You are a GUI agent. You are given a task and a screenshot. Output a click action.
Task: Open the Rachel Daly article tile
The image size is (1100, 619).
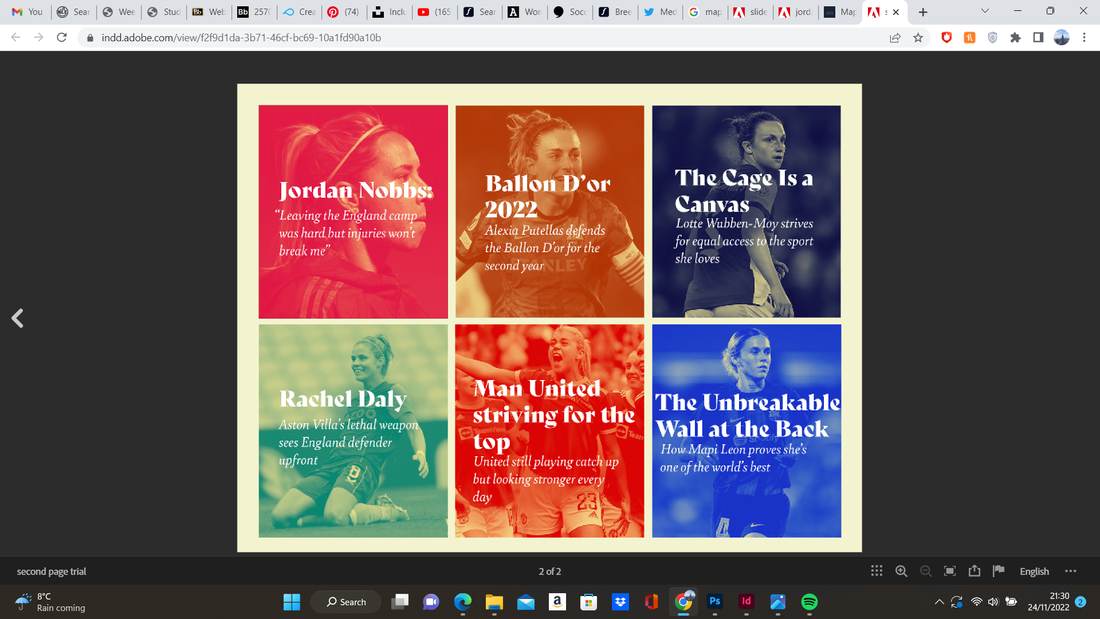click(353, 431)
